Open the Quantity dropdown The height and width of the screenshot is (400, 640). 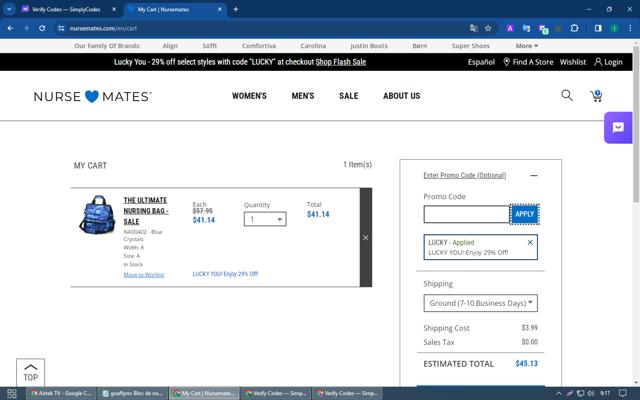265,219
